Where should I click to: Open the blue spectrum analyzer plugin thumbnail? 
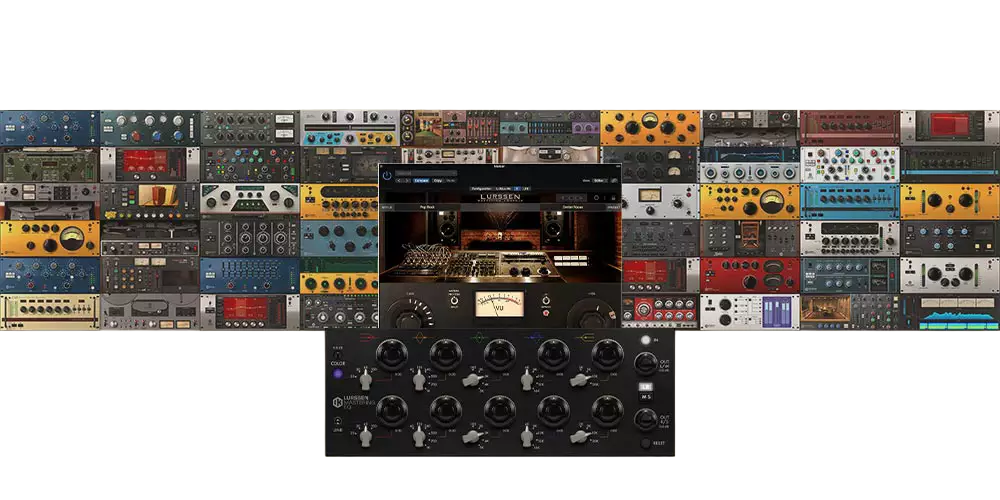950,312
